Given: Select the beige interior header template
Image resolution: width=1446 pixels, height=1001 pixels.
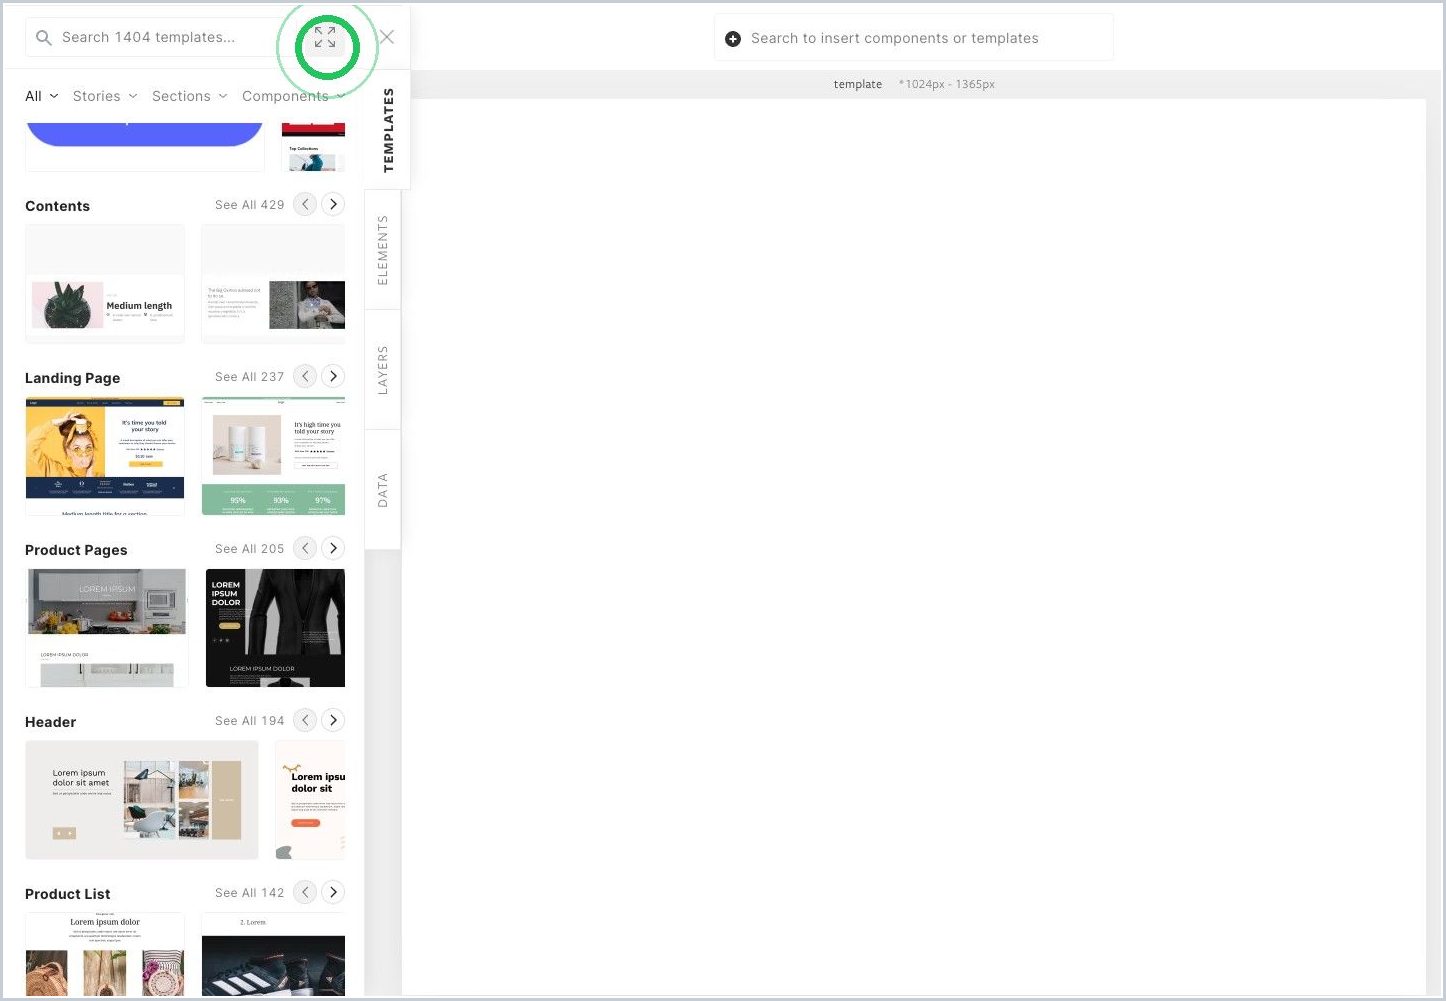Looking at the screenshot, I should tap(142, 800).
